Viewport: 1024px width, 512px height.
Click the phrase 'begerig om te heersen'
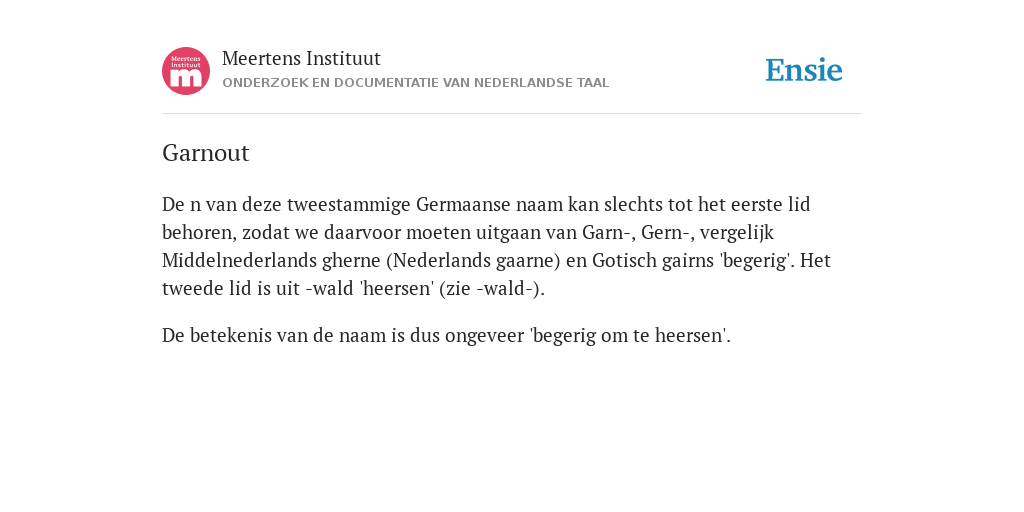click(x=630, y=336)
